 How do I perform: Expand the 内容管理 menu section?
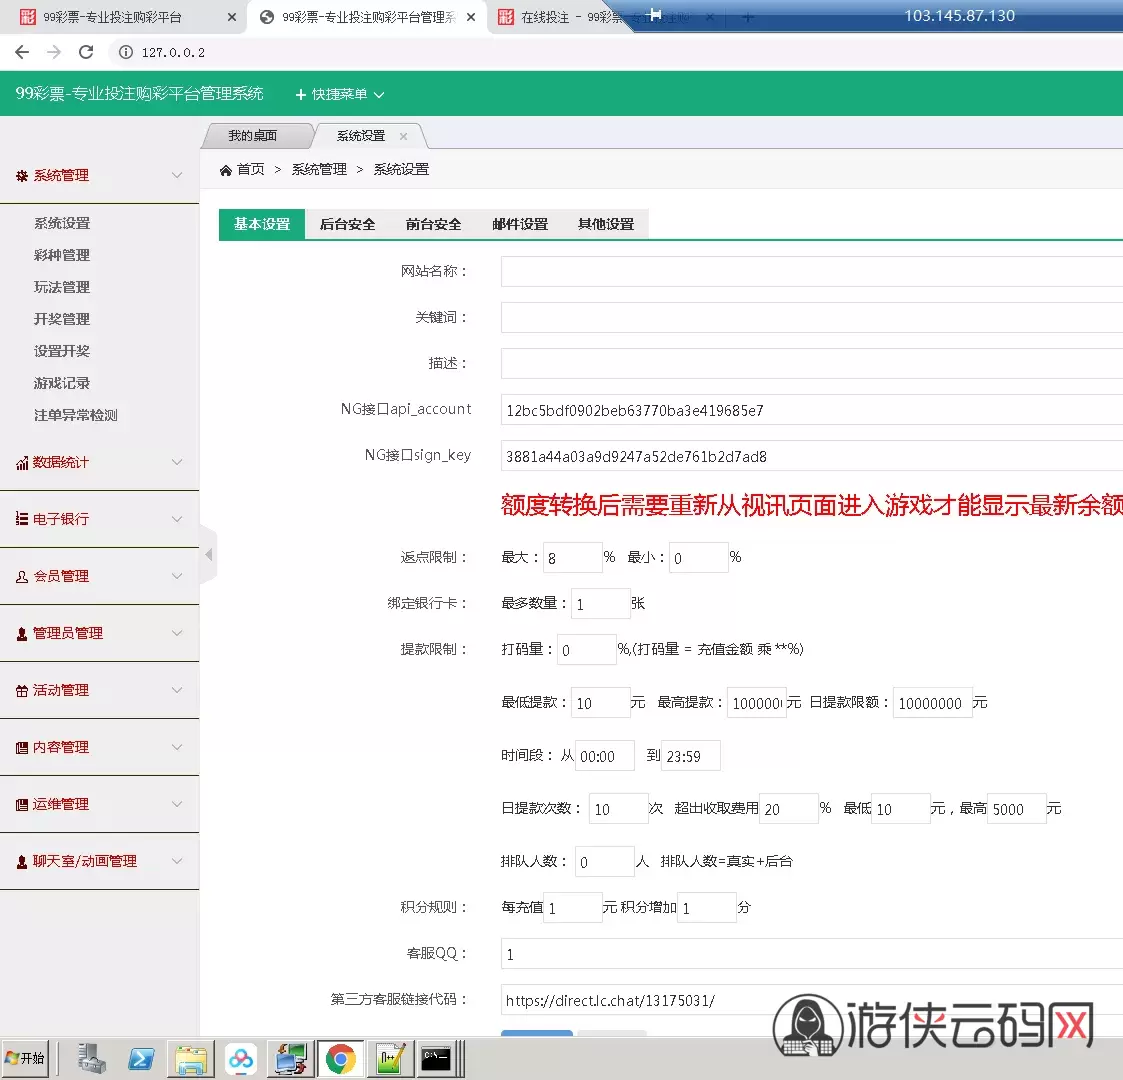pyautogui.click(x=177, y=748)
